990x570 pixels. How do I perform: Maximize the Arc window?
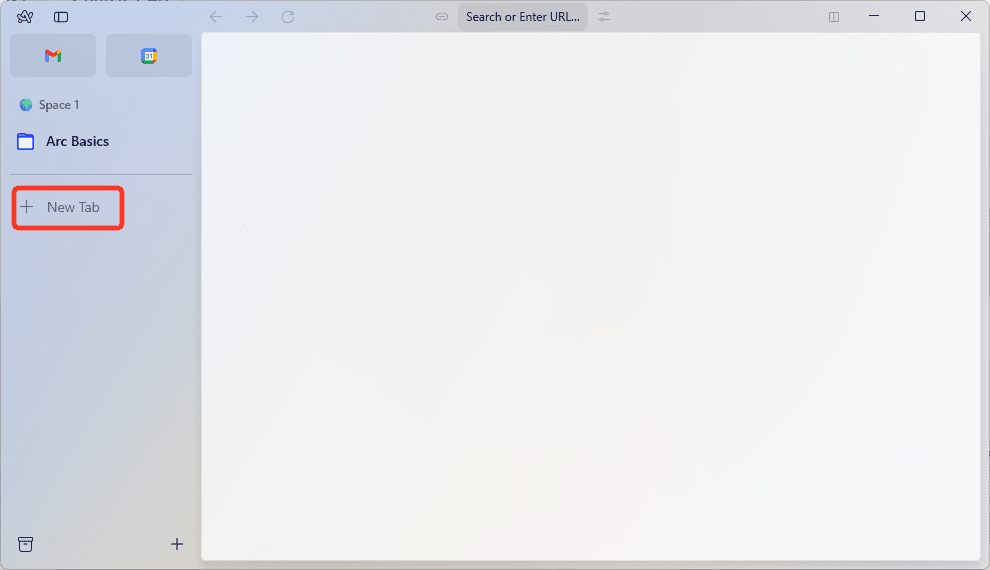point(920,16)
